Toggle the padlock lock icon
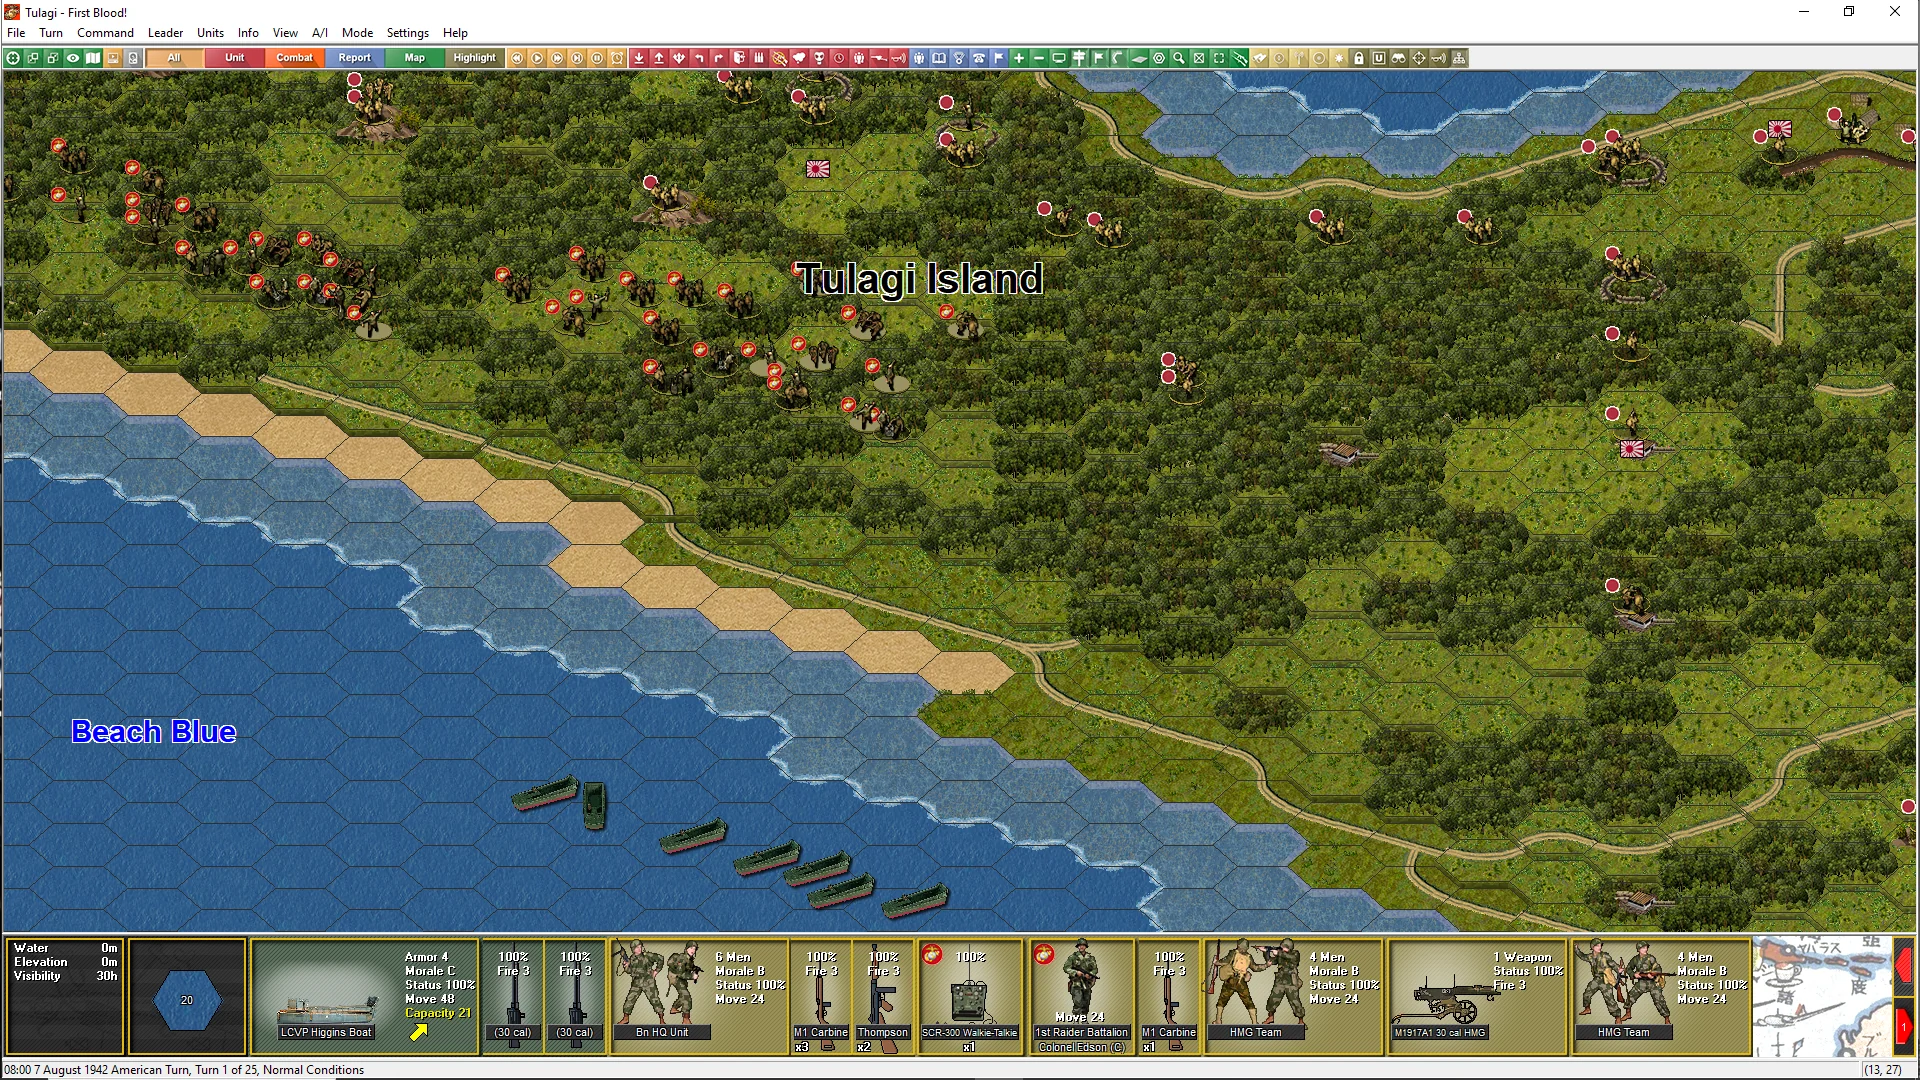Screen dimensions: 1920x1080 tap(1359, 58)
